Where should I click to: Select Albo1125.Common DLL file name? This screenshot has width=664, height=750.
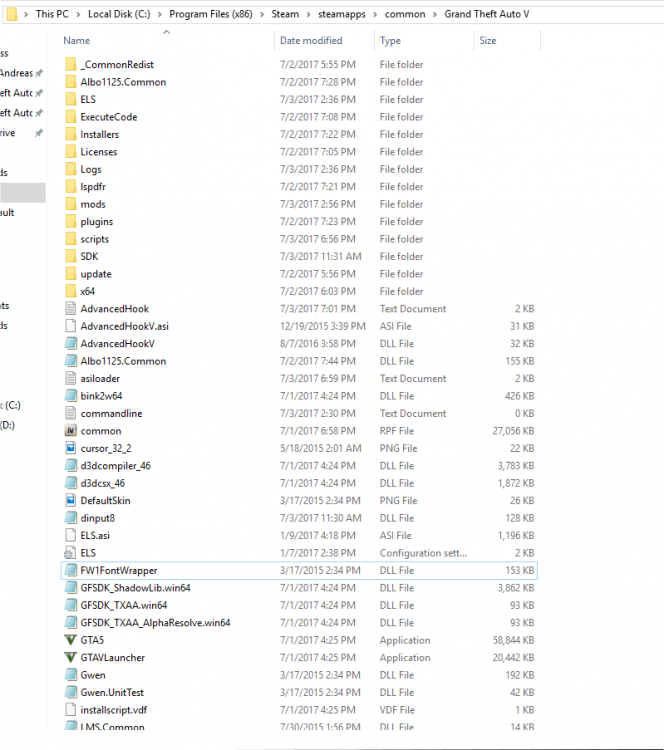(123, 361)
